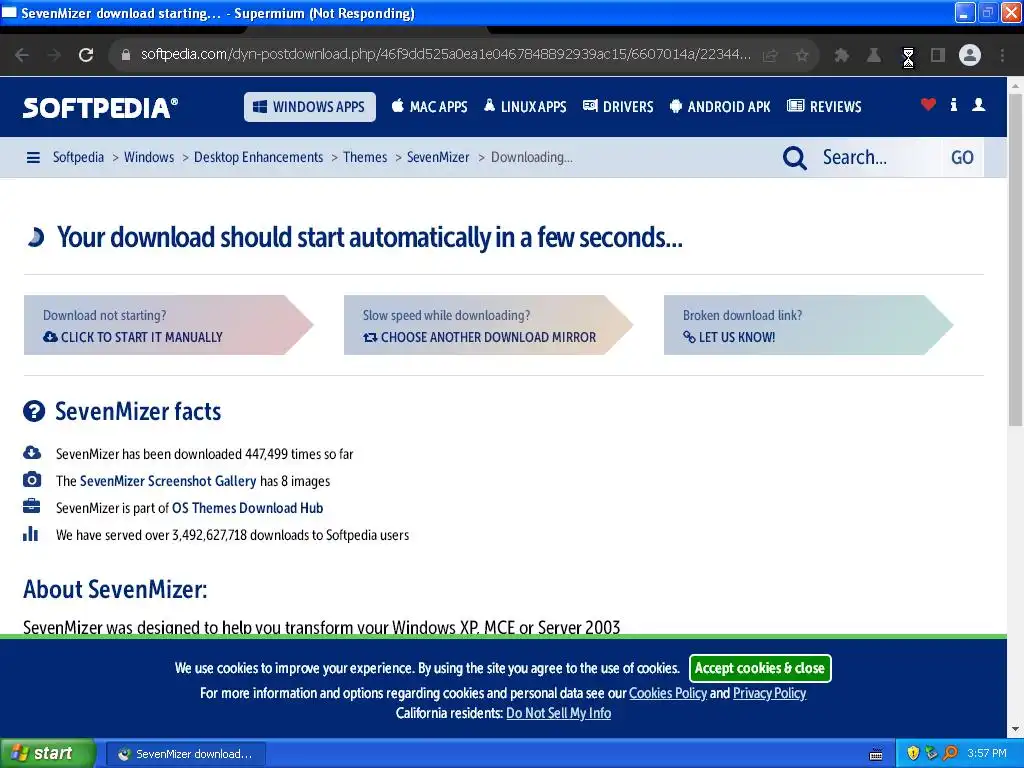The width and height of the screenshot is (1024, 768).
Task: Click the 3:57 PM clock
Action: coord(987,754)
